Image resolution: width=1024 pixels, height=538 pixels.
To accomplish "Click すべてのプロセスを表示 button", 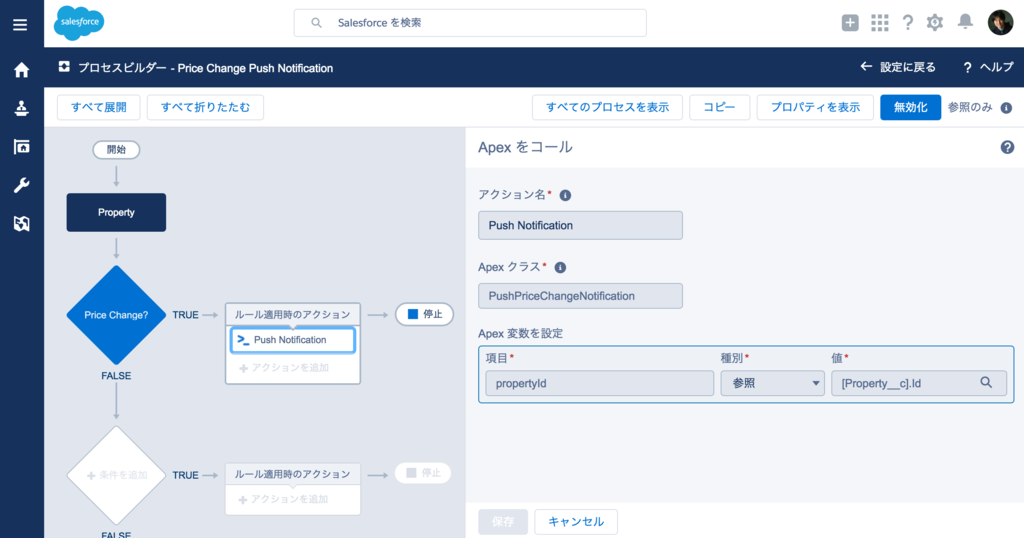I will (607, 108).
